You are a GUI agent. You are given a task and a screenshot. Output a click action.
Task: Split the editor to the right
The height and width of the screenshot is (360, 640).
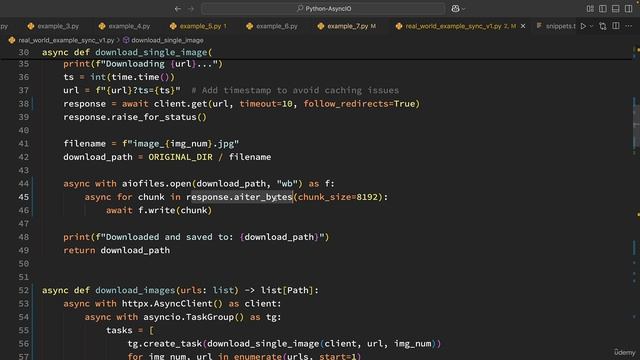(616, 26)
